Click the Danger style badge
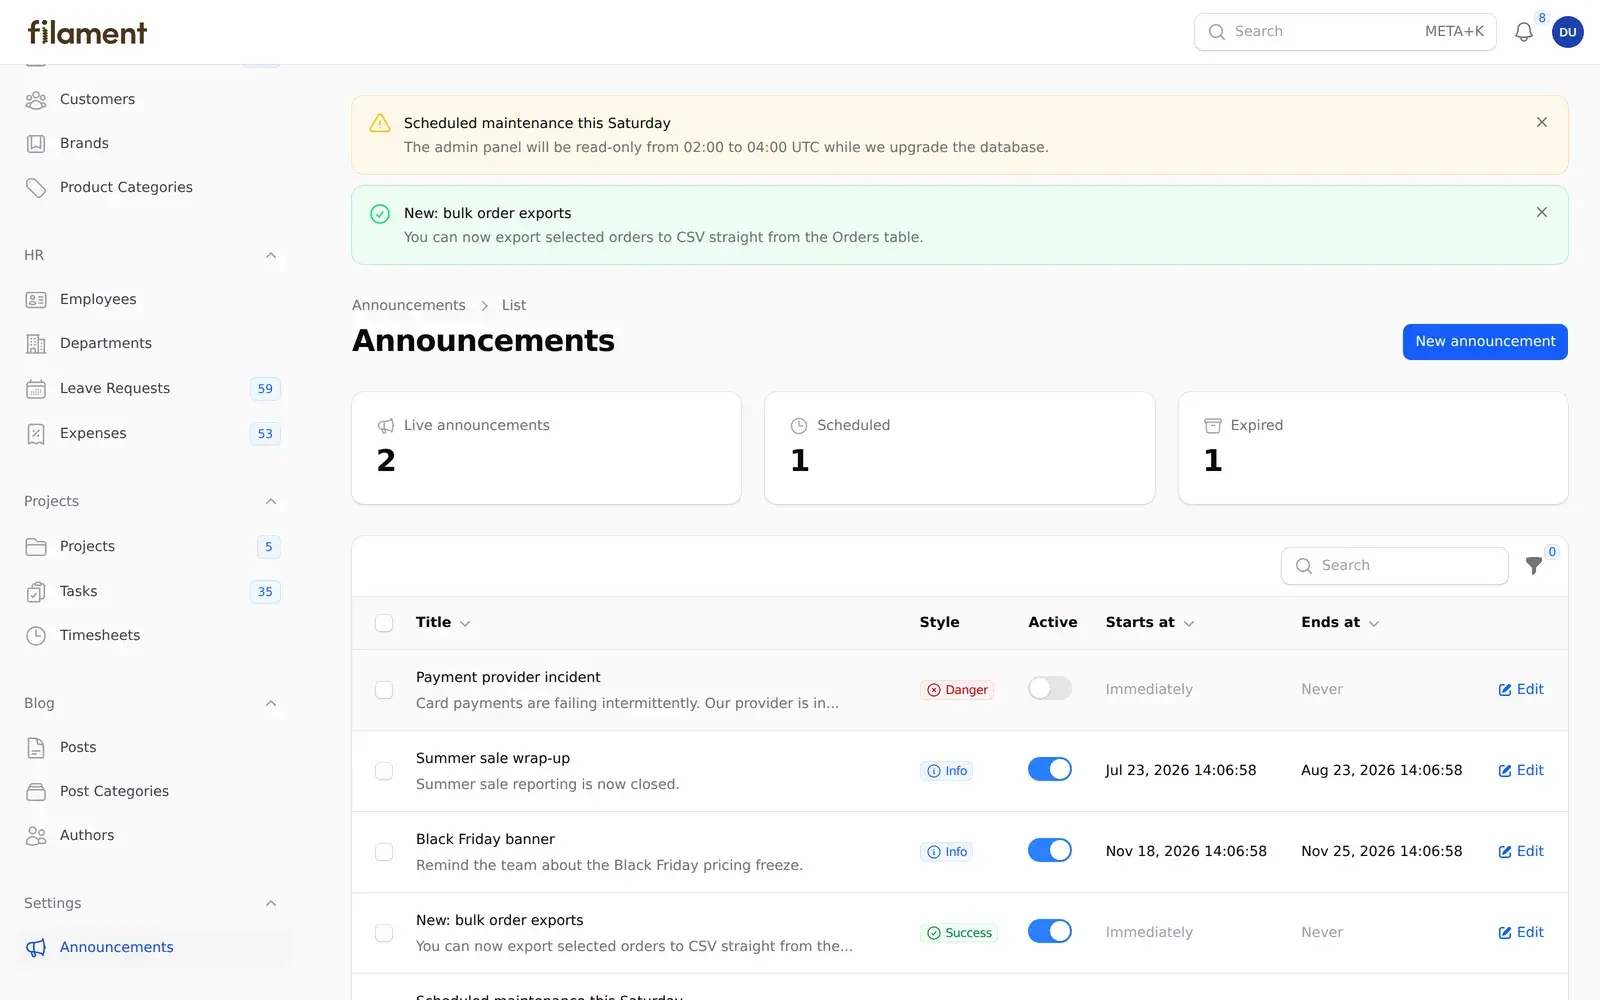This screenshot has width=1600, height=1000. click(x=957, y=690)
